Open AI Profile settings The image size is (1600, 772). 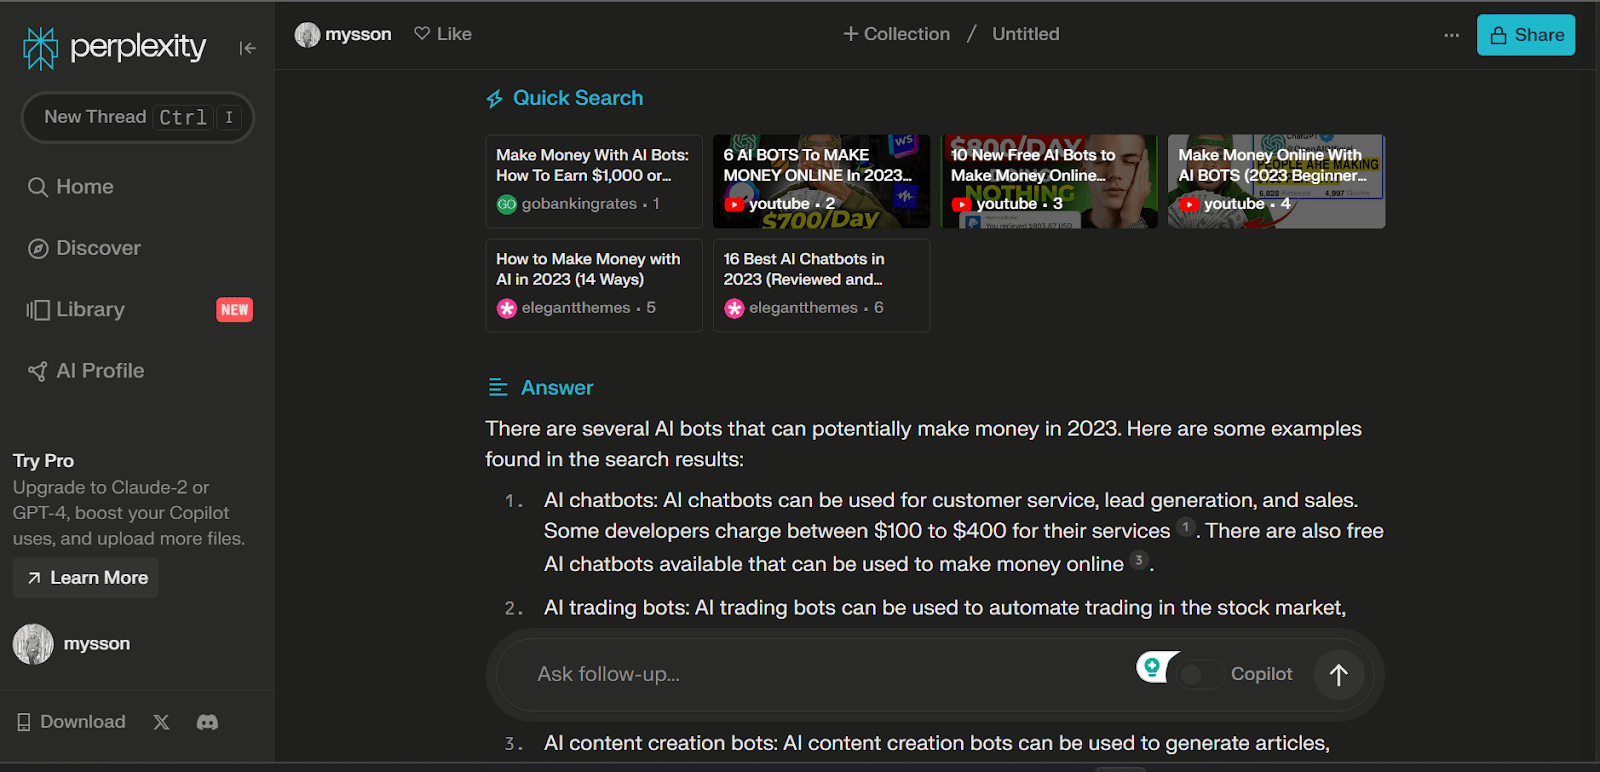coord(86,371)
